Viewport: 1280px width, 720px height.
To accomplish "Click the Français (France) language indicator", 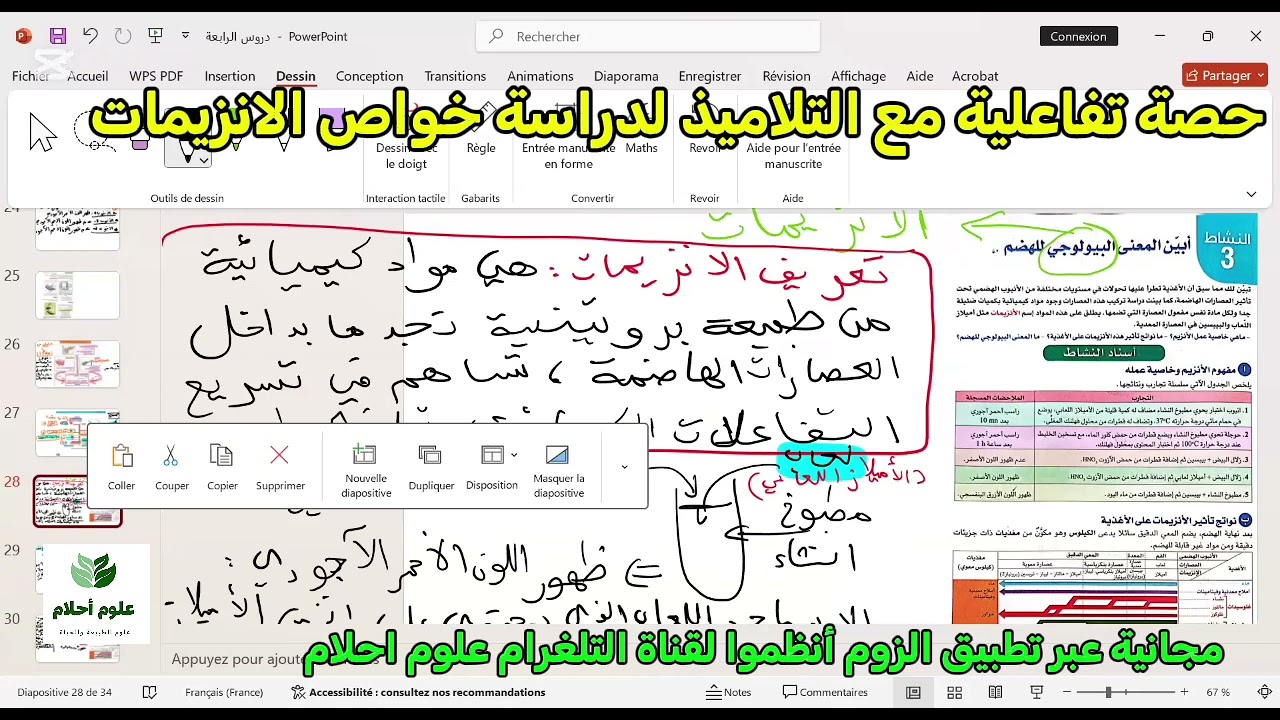I will [x=224, y=692].
